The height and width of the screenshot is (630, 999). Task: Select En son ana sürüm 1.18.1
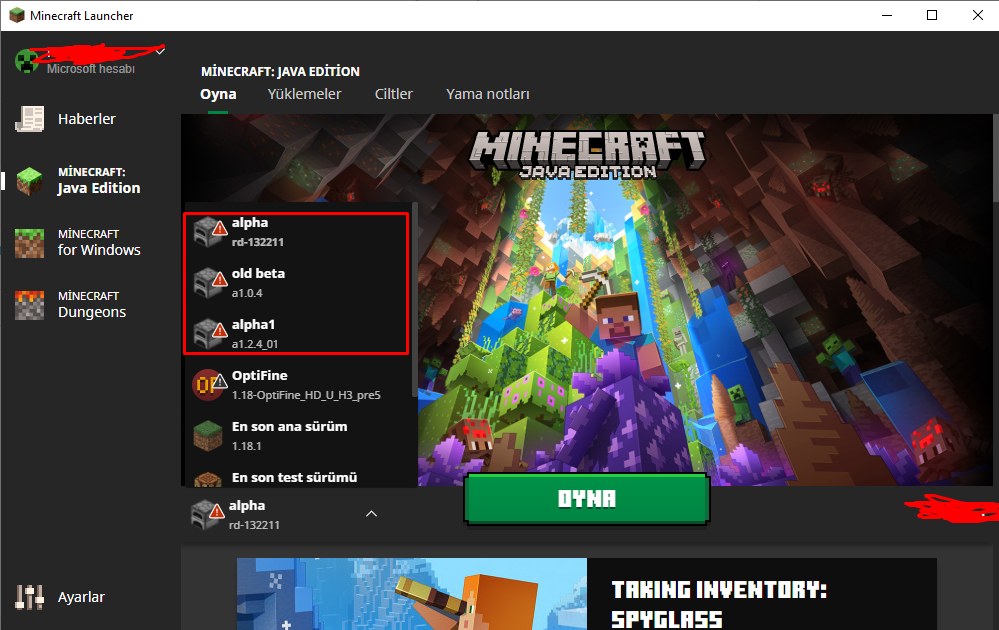(x=298, y=436)
